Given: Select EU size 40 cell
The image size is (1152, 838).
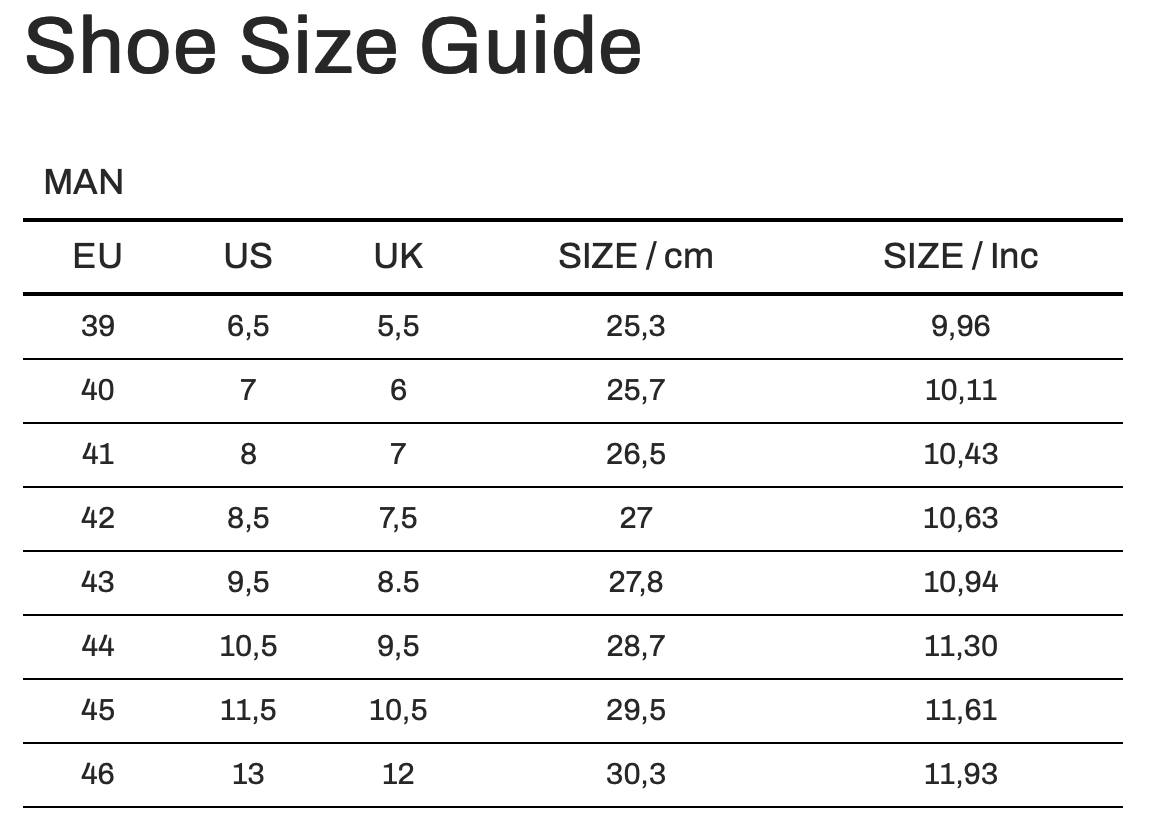Looking at the screenshot, I should pos(97,390).
